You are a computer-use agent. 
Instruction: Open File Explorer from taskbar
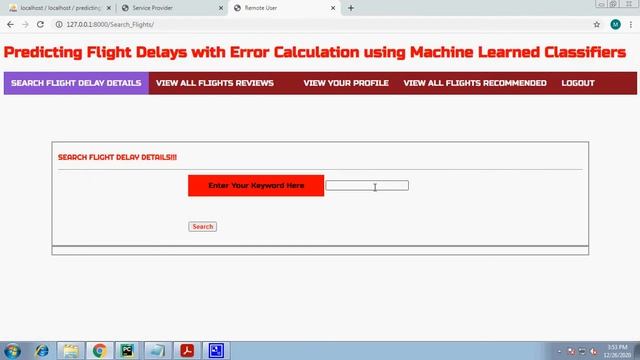tap(71, 351)
